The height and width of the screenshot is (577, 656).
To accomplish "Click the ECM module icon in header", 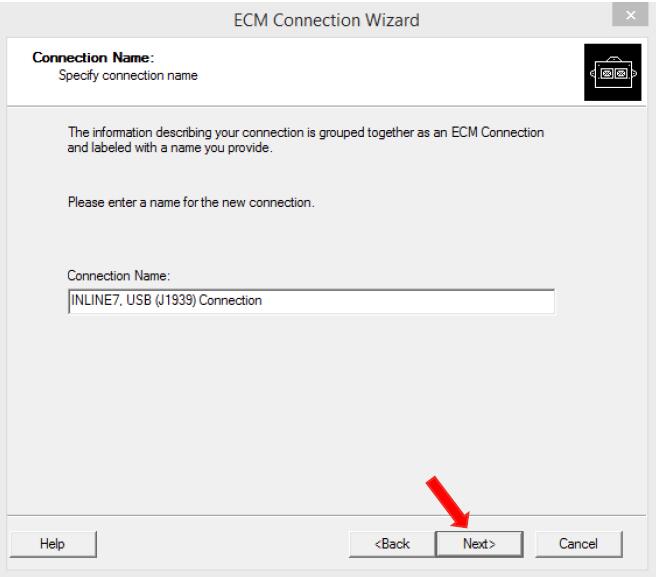I will 612,72.
